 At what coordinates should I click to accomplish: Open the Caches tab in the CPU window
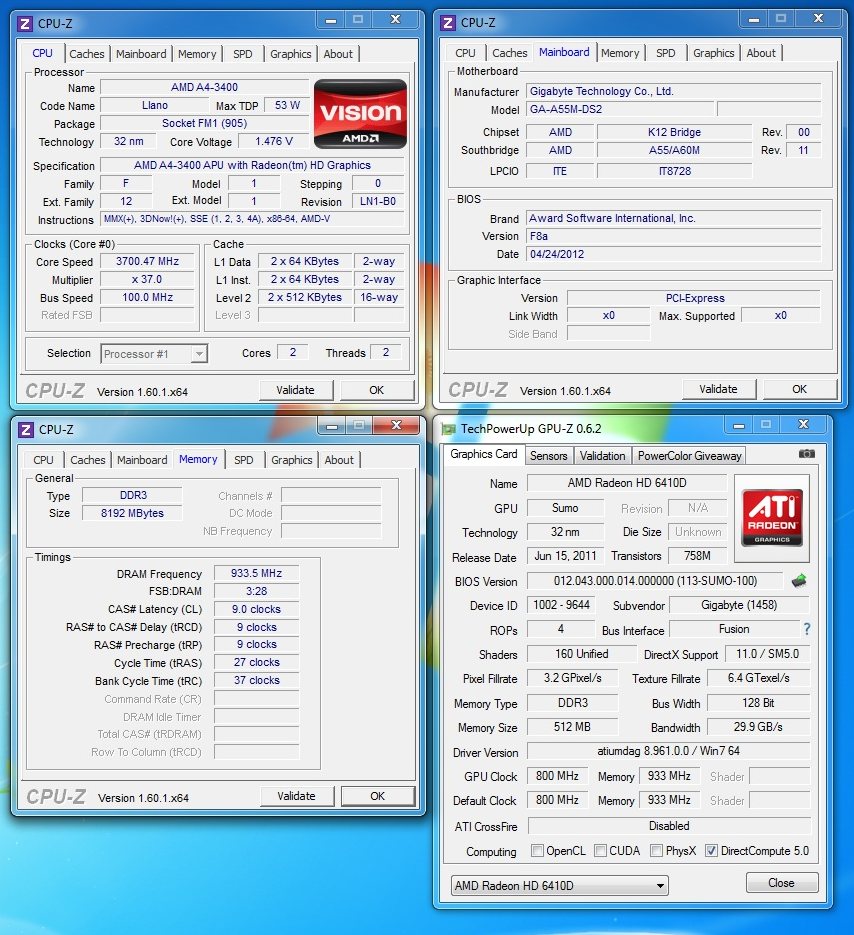click(87, 54)
